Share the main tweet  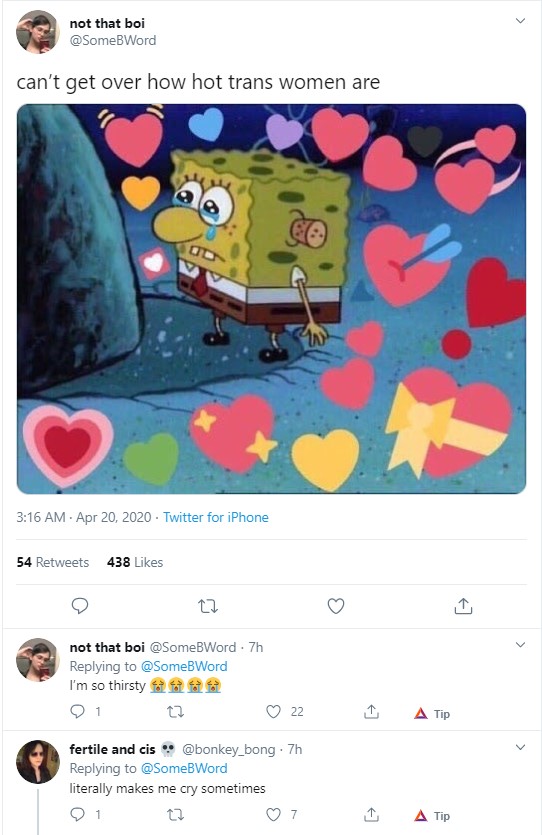click(x=463, y=605)
